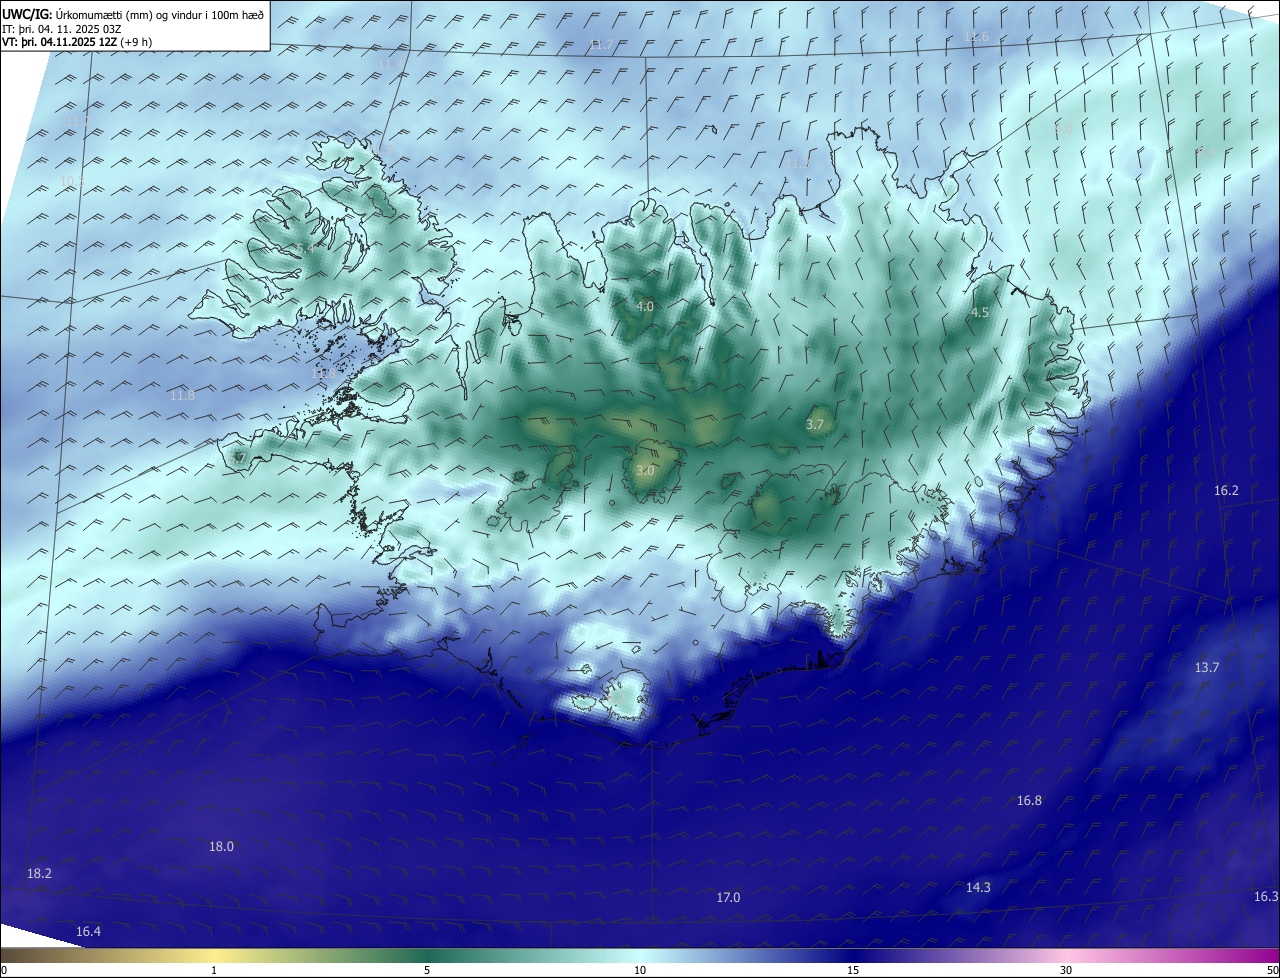1280x978 pixels.
Task: Click the 11.8 value label over the sea
Action: click(x=182, y=396)
